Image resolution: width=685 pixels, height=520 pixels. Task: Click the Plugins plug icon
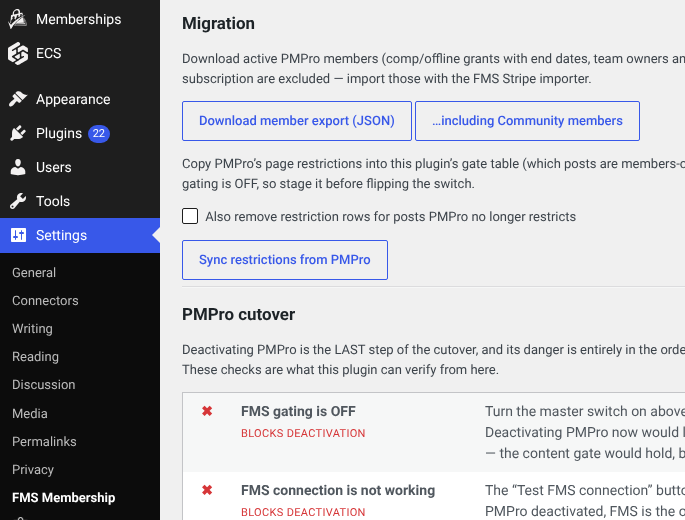(18, 133)
